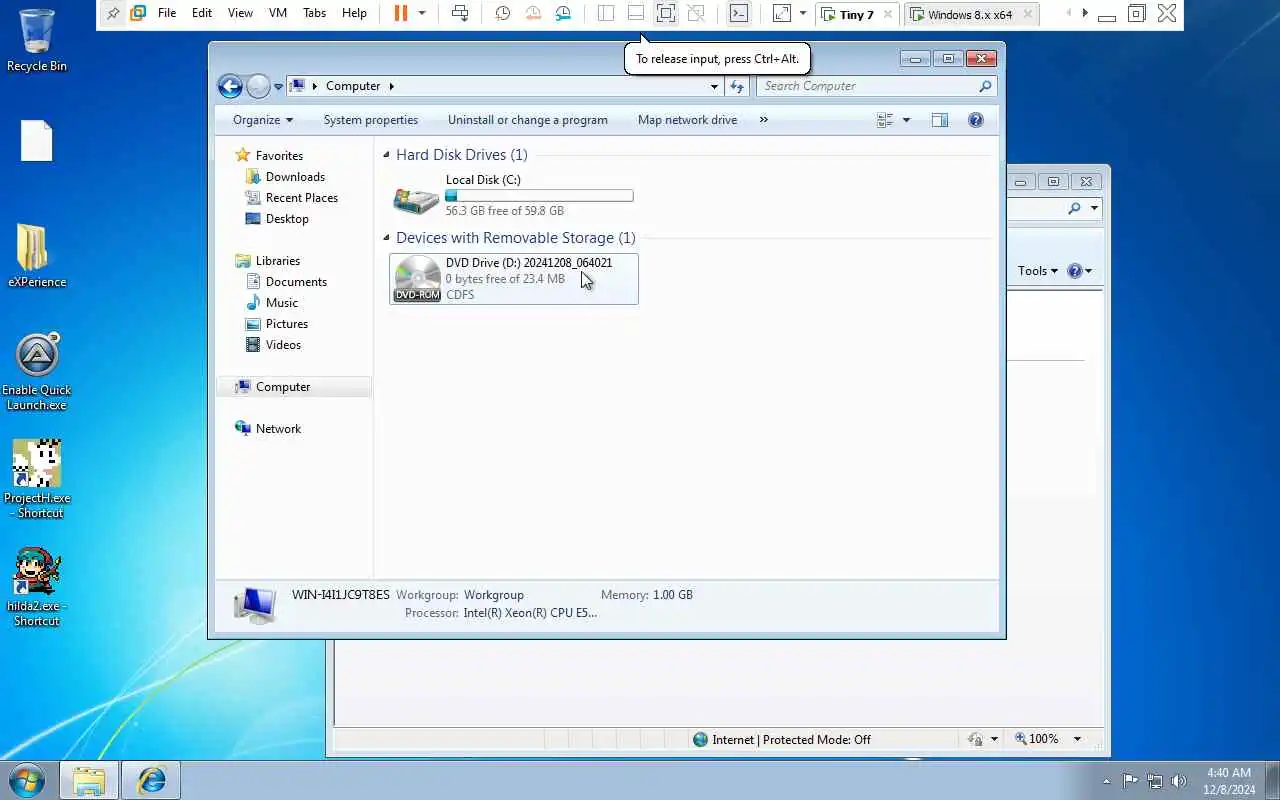Take a snapshot with the clock icon

(503, 13)
